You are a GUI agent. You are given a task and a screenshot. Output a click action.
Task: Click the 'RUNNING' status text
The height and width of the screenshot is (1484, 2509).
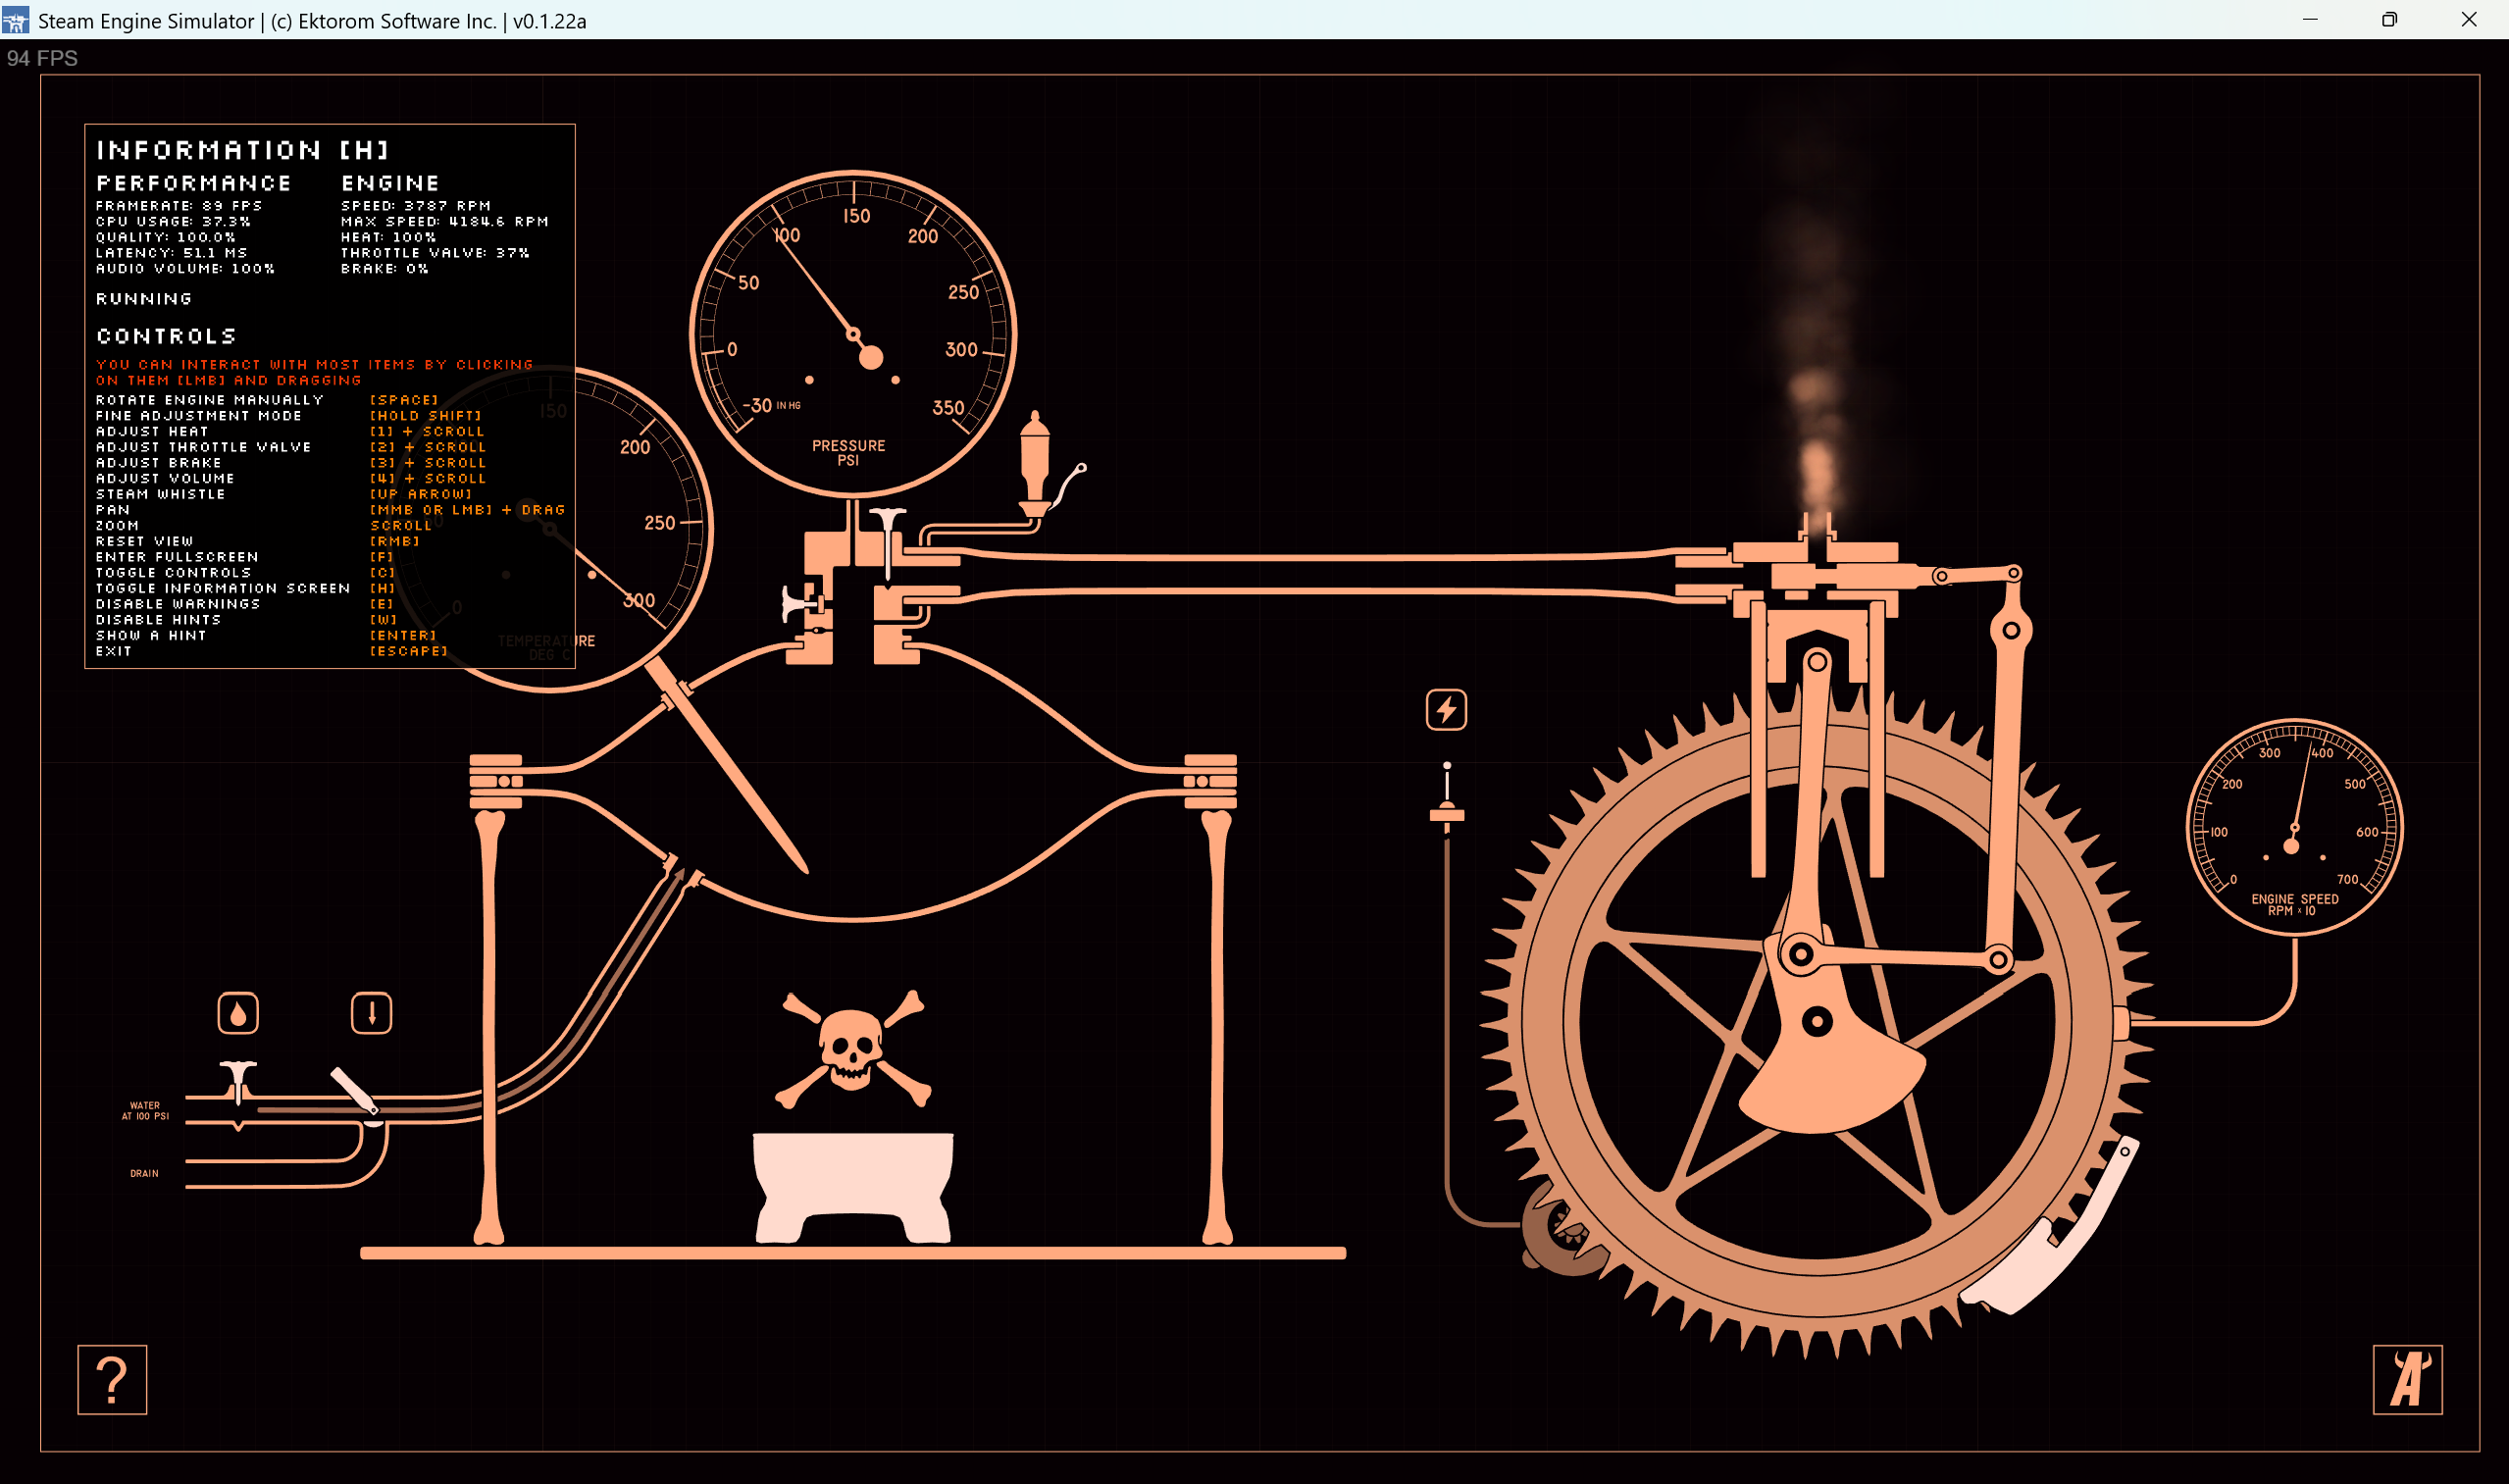tap(144, 299)
